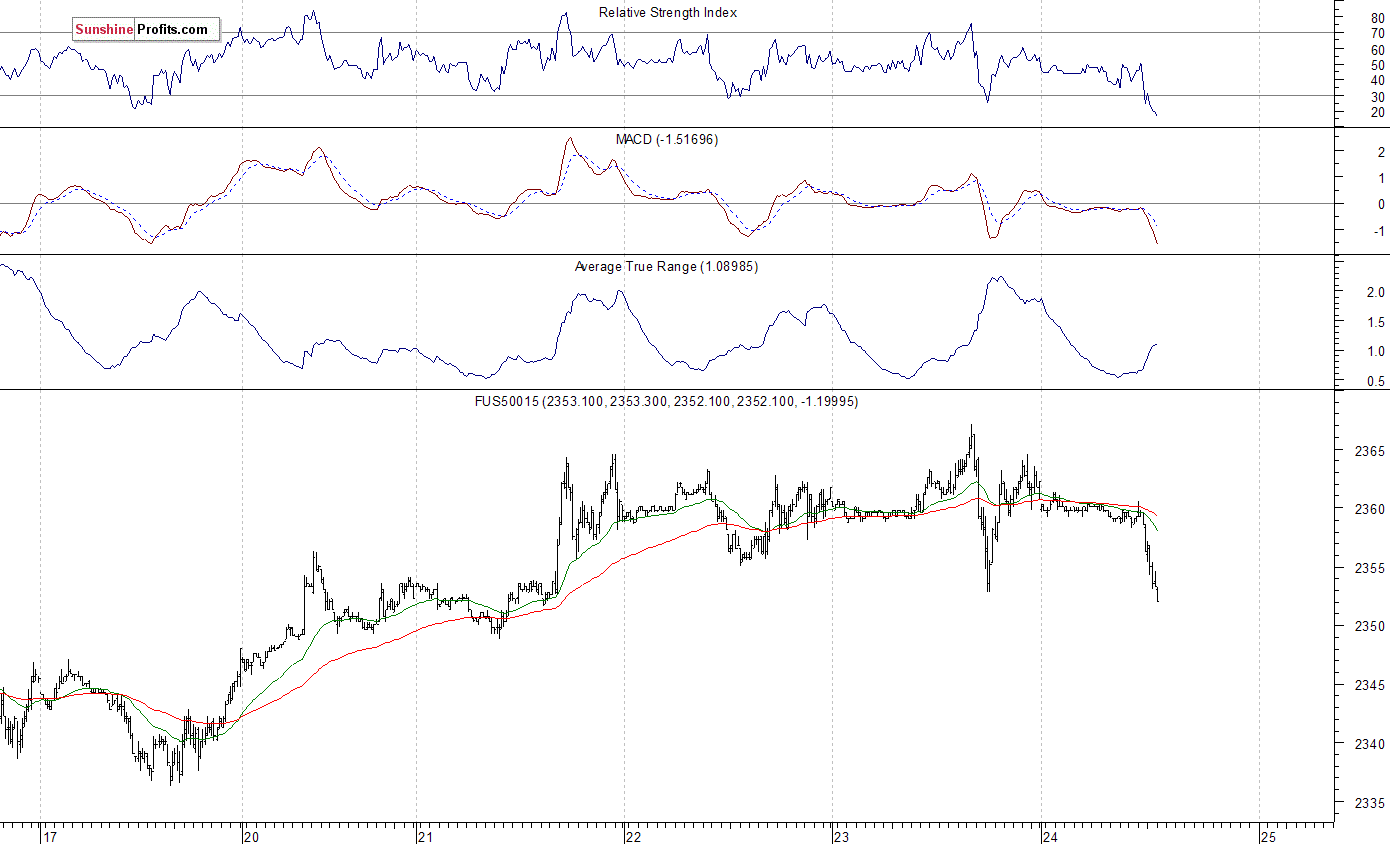
Task: Click the 2360 price axis value
Action: [1368, 509]
